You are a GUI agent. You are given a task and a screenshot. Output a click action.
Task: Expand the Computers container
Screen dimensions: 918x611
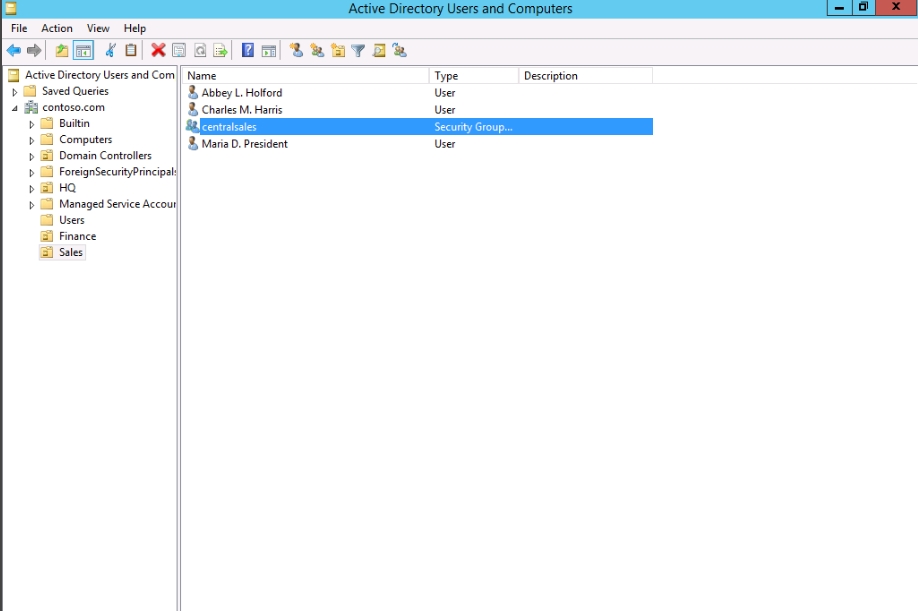pos(32,140)
